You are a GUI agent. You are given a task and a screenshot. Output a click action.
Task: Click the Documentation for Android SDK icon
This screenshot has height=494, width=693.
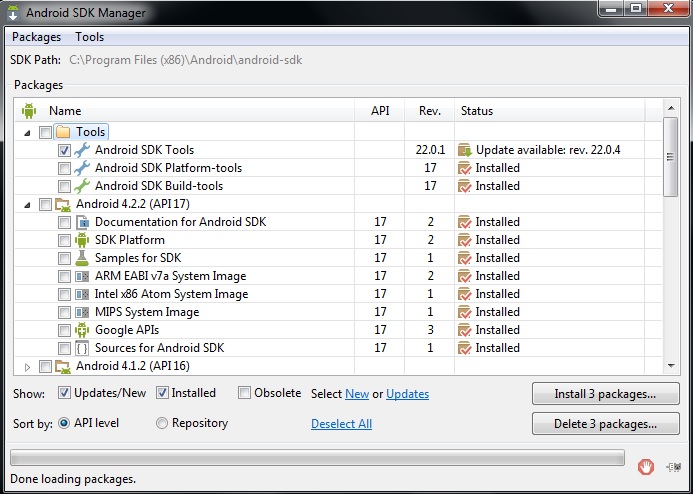pyautogui.click(x=83, y=222)
